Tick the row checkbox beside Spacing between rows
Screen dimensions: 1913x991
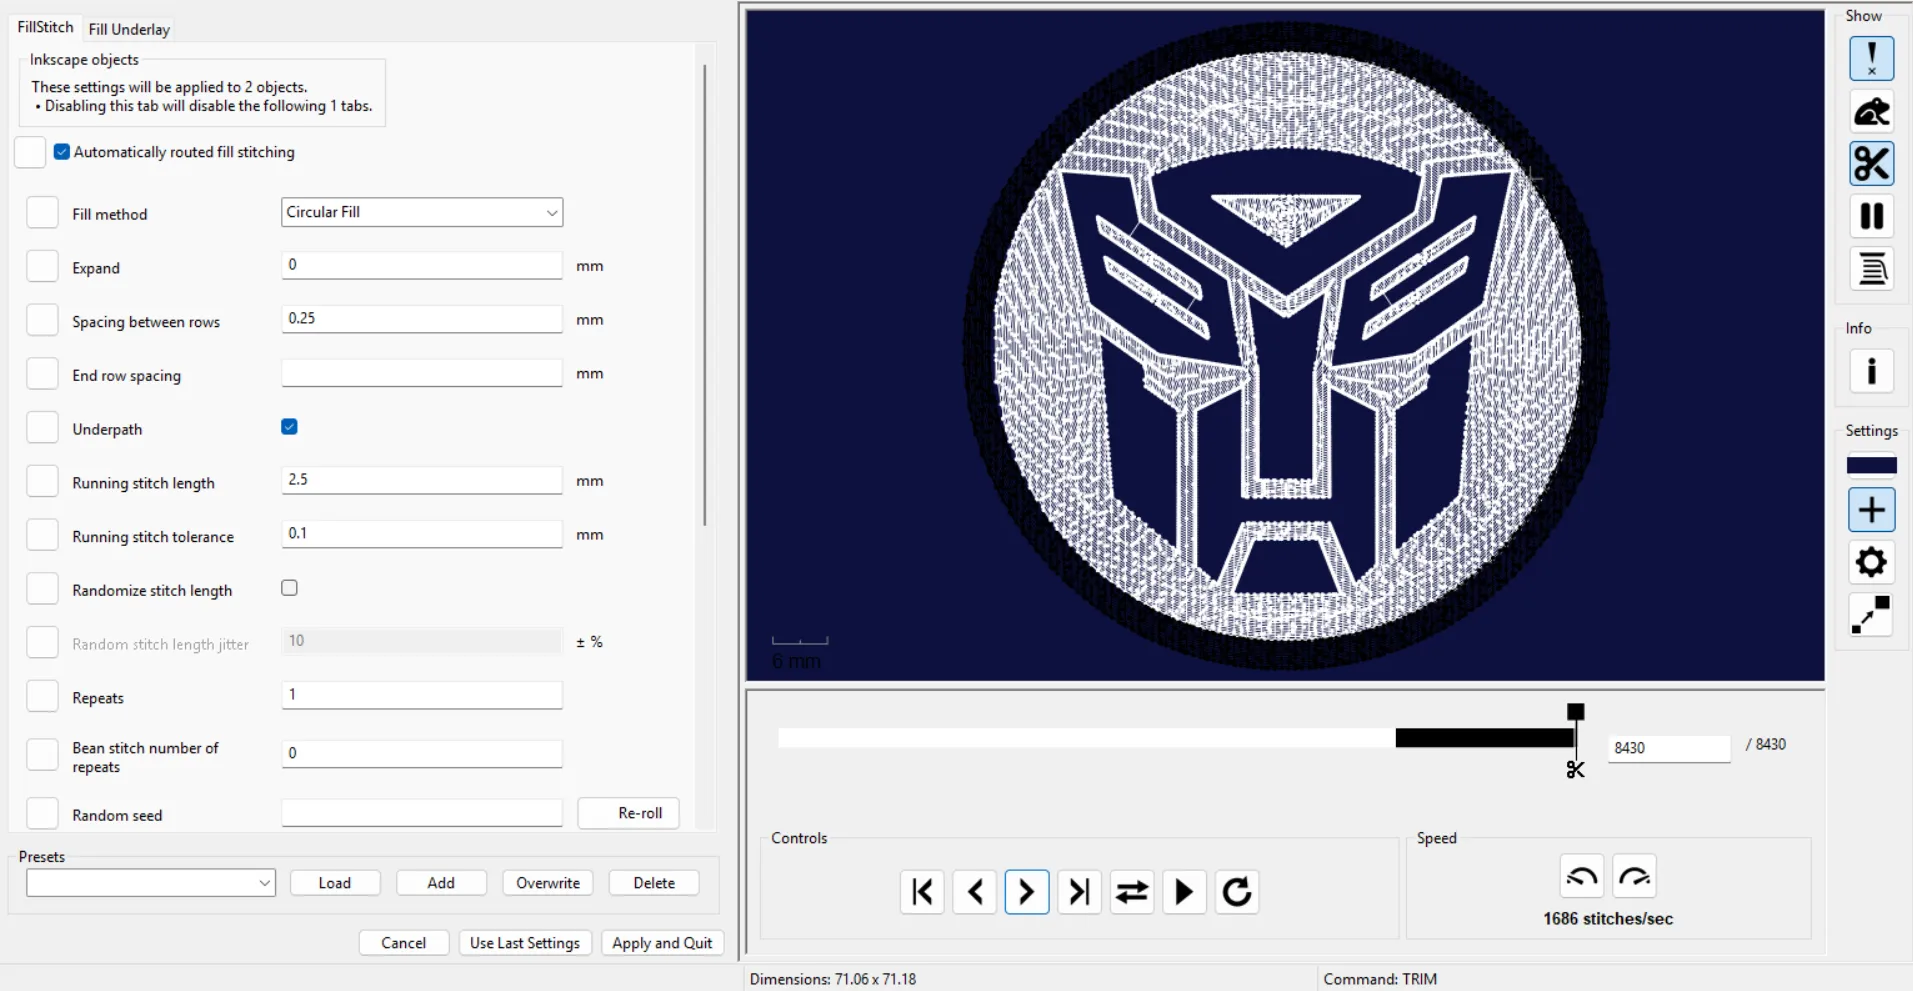tap(42, 320)
